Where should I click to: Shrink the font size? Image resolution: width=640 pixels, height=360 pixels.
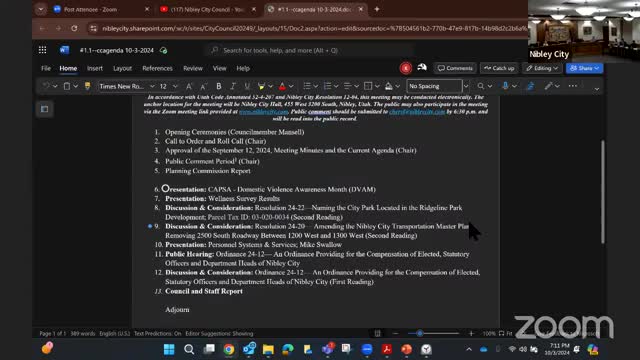[203, 86]
